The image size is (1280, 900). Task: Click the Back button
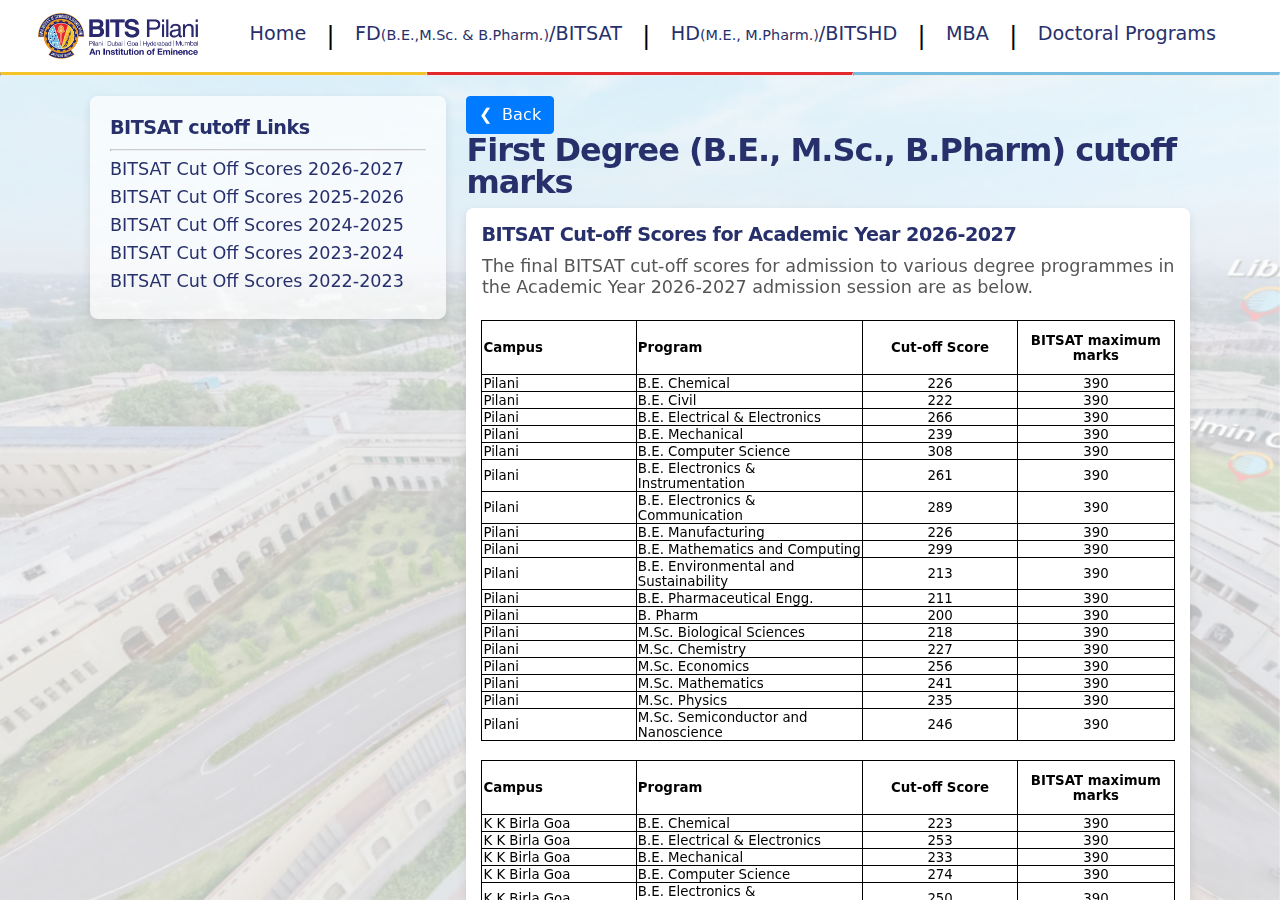[x=510, y=115]
